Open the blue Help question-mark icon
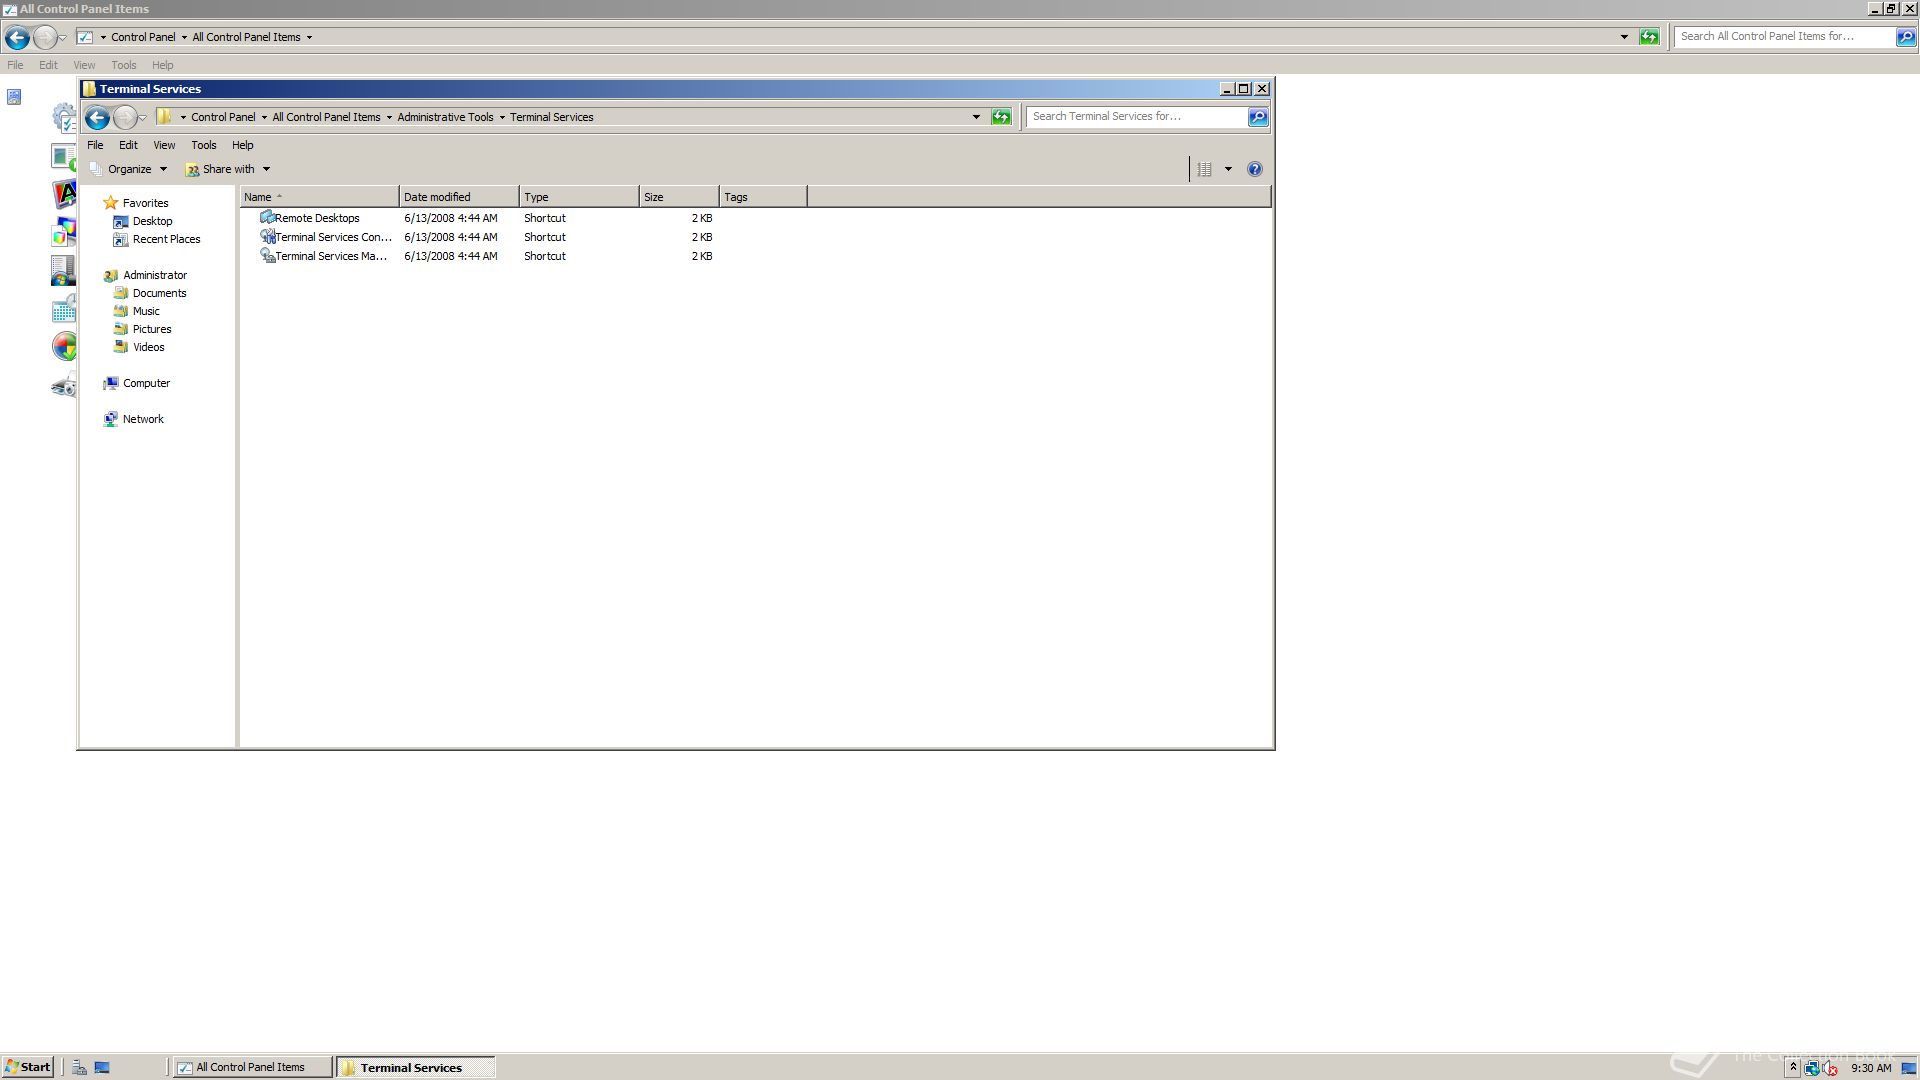This screenshot has height=1080, width=1920. (x=1255, y=169)
